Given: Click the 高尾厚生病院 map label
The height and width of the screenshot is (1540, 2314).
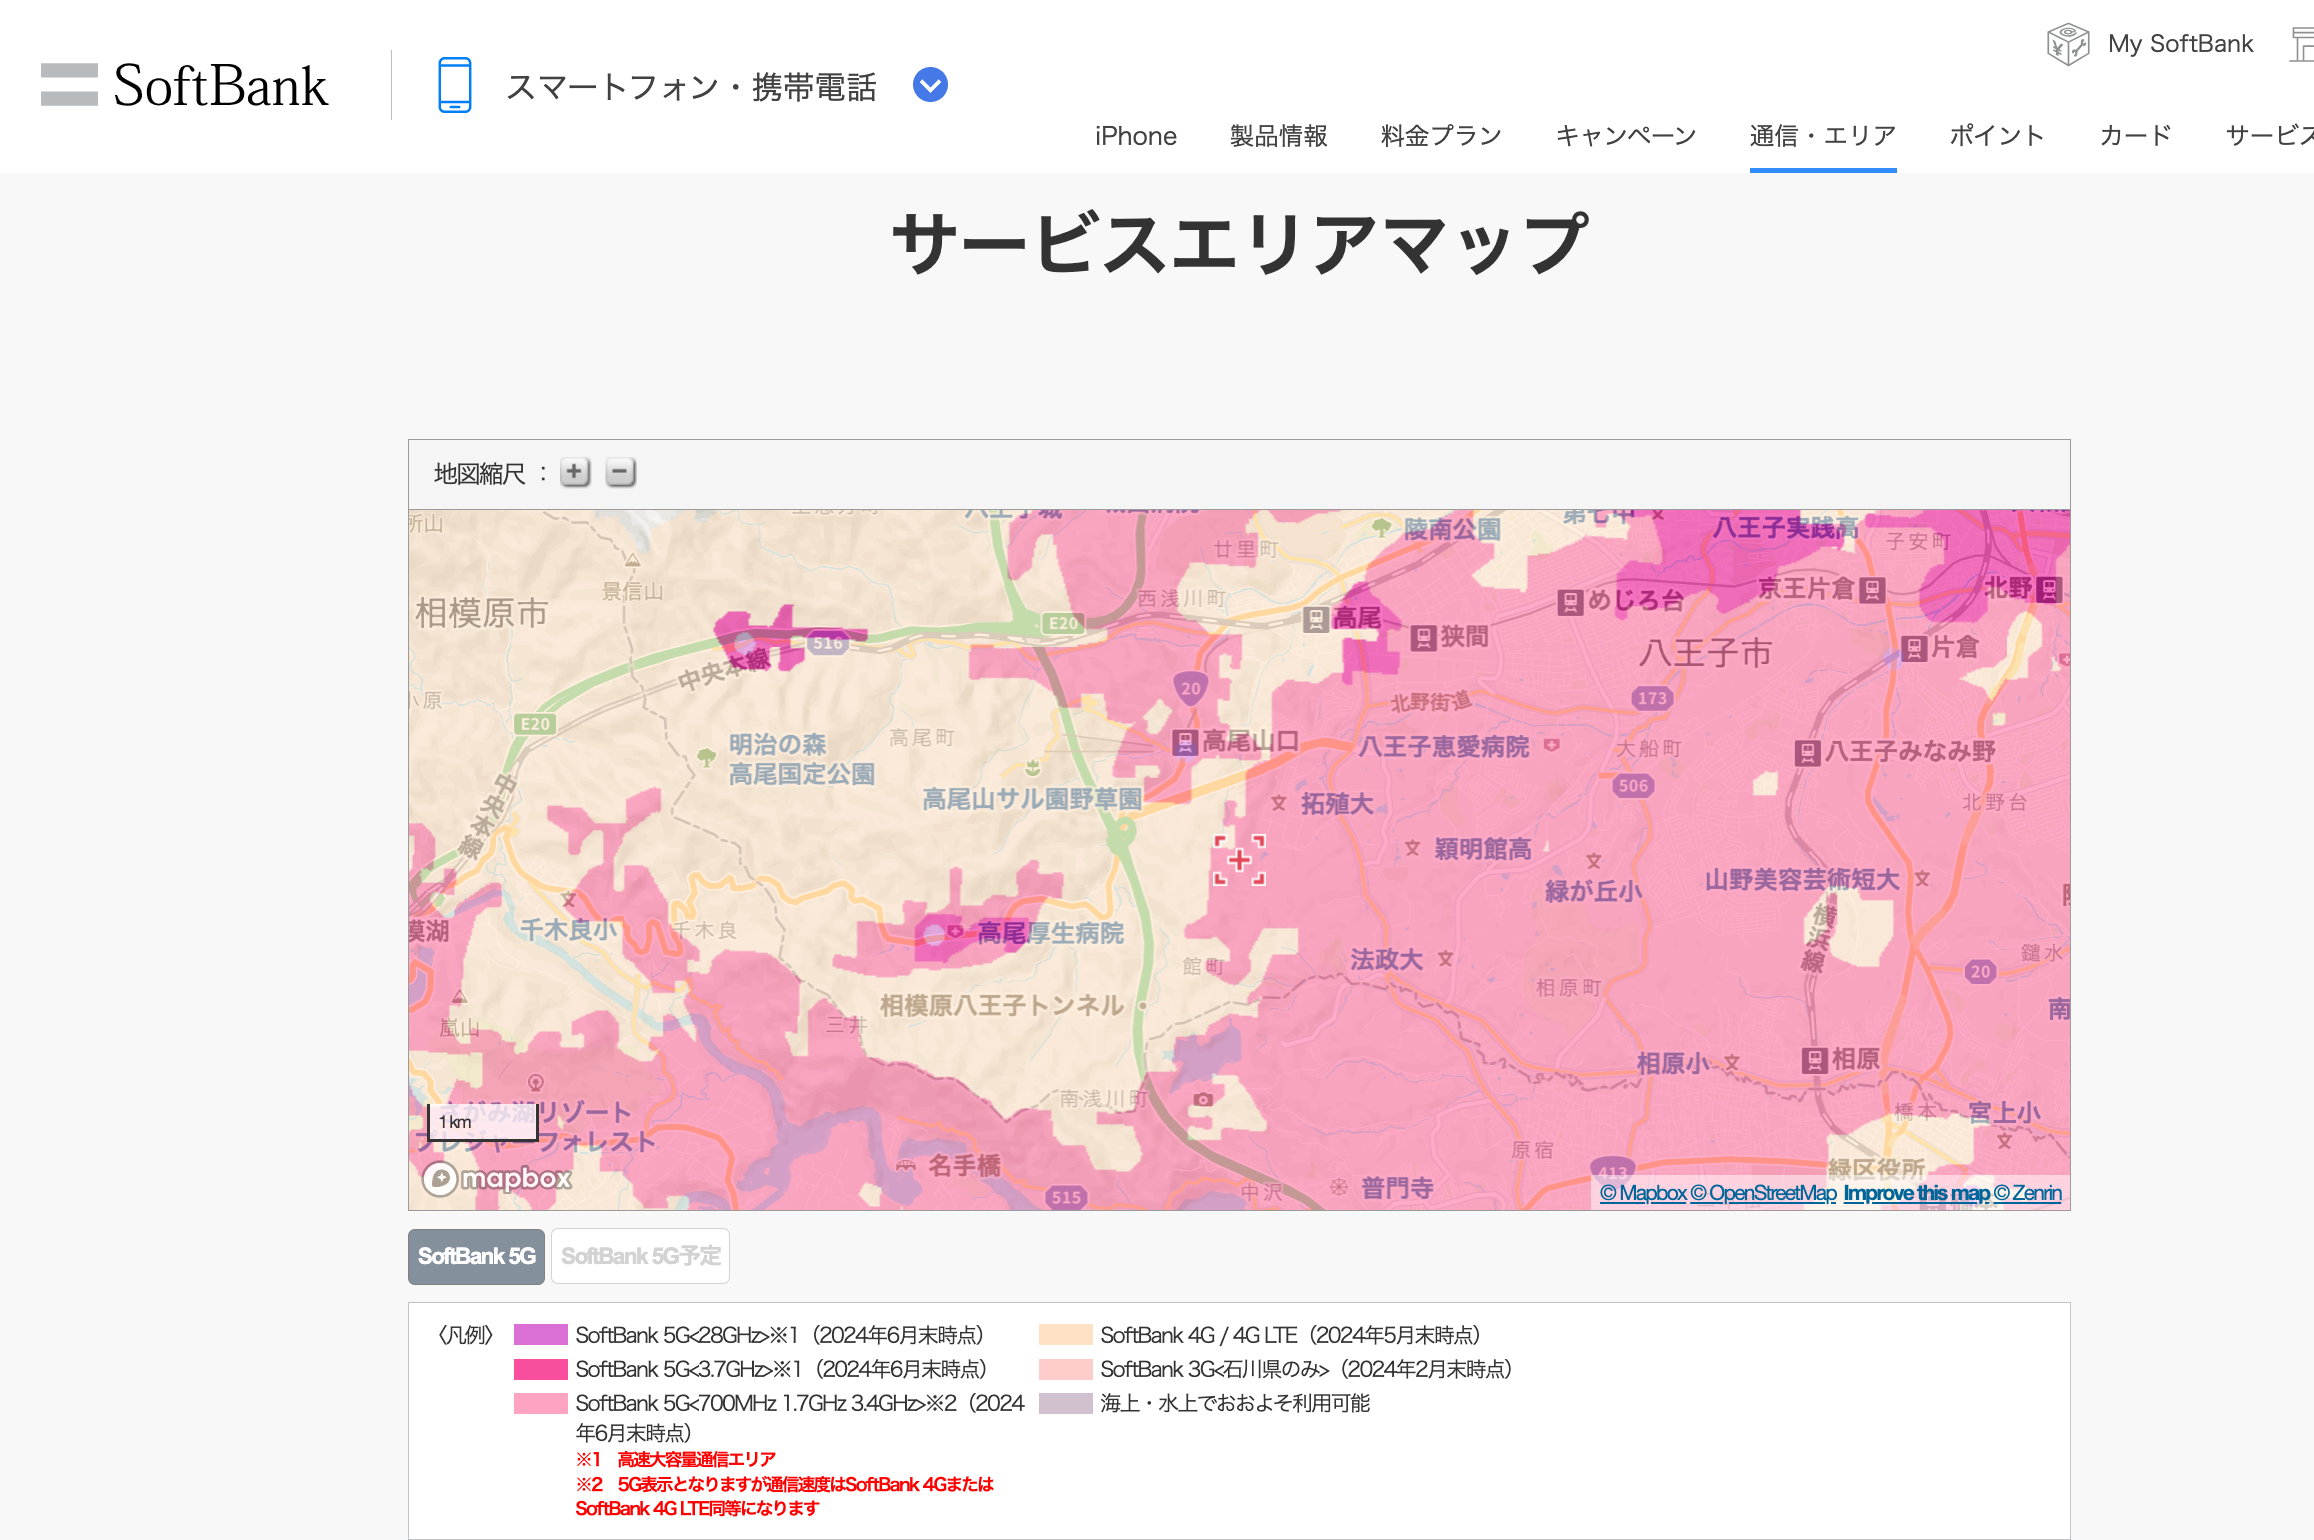Looking at the screenshot, I should 1050,933.
